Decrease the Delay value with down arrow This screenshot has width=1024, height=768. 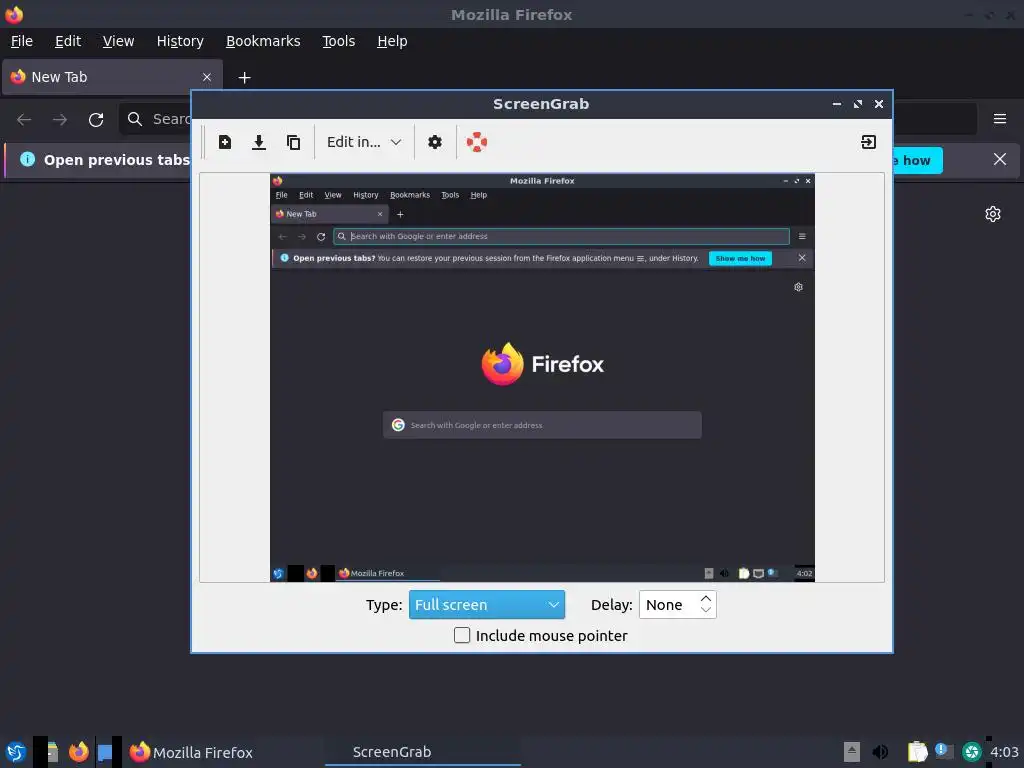(705, 610)
